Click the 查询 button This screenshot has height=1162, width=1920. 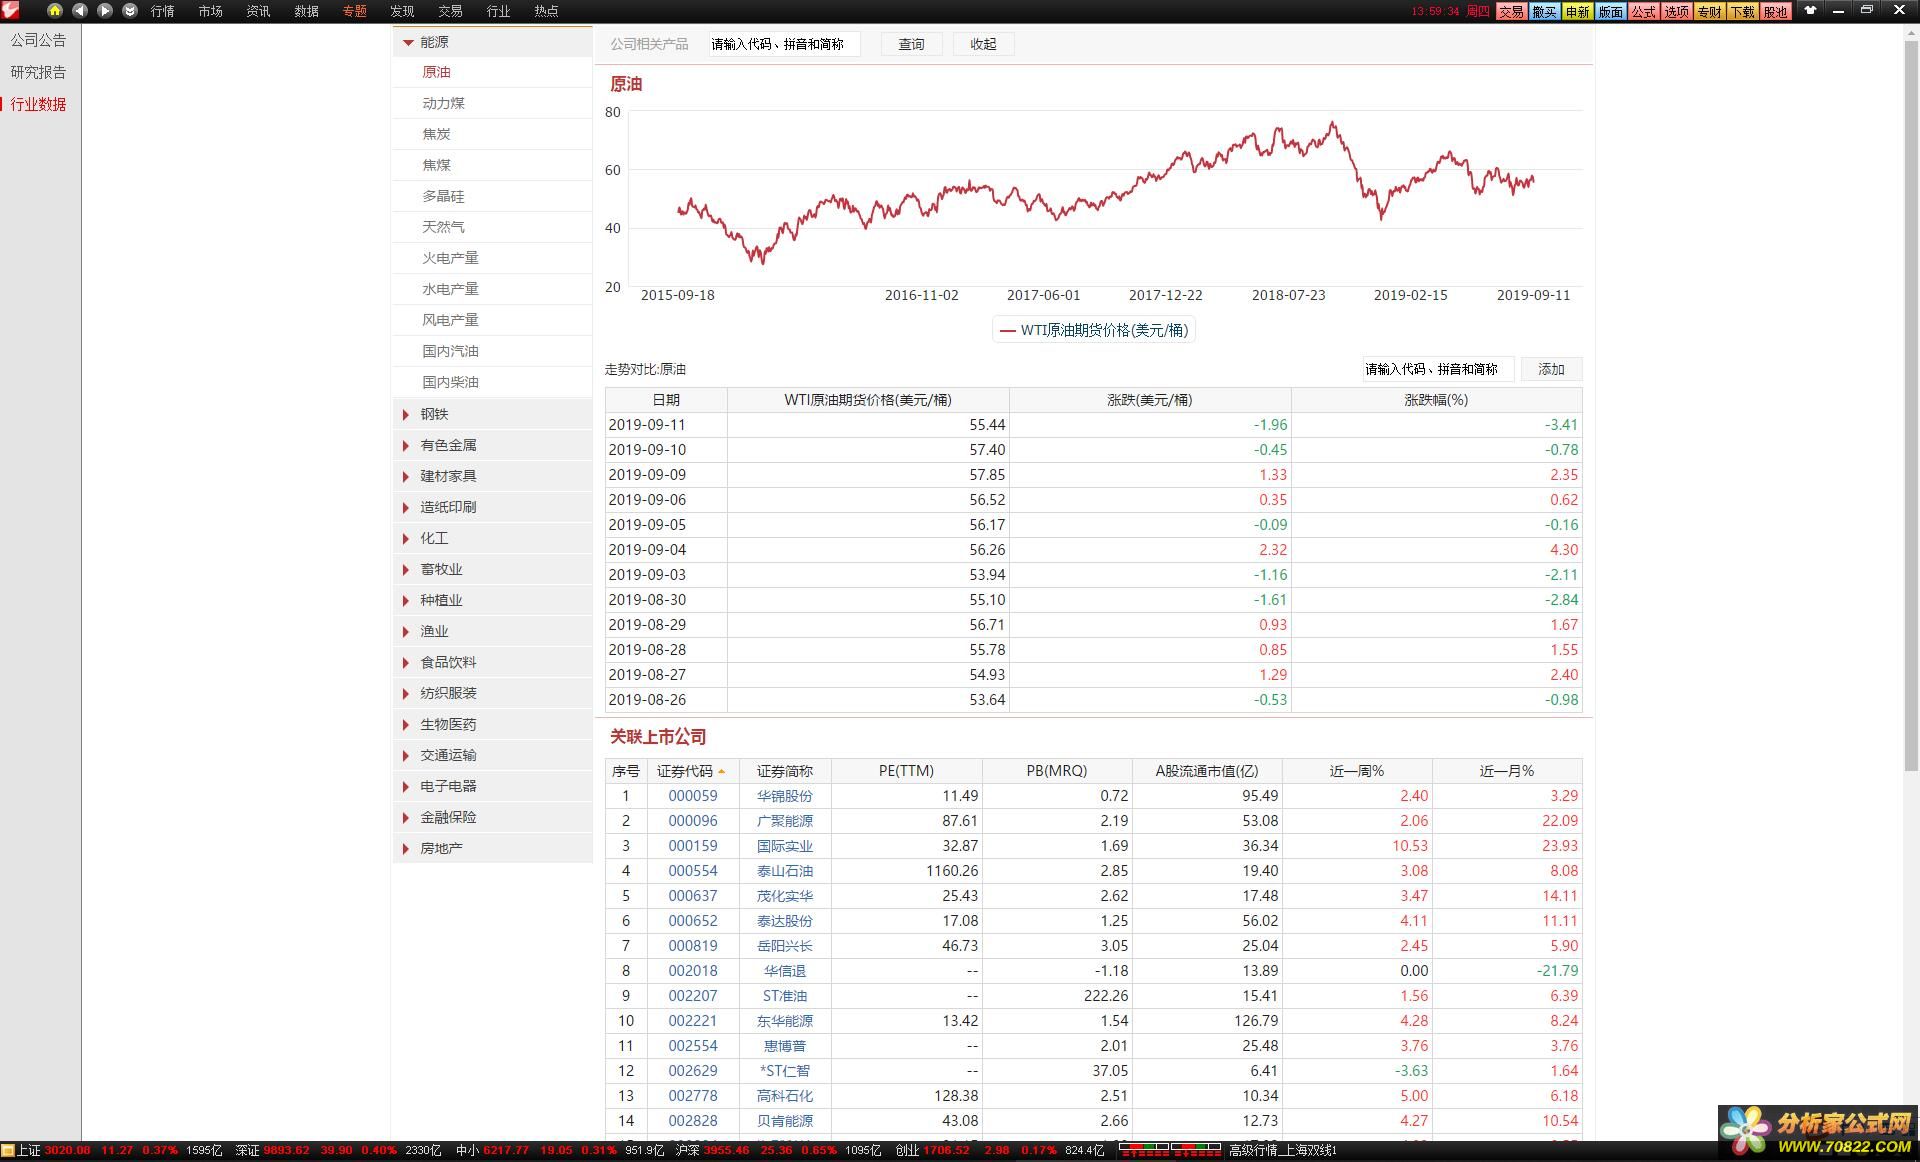911,44
